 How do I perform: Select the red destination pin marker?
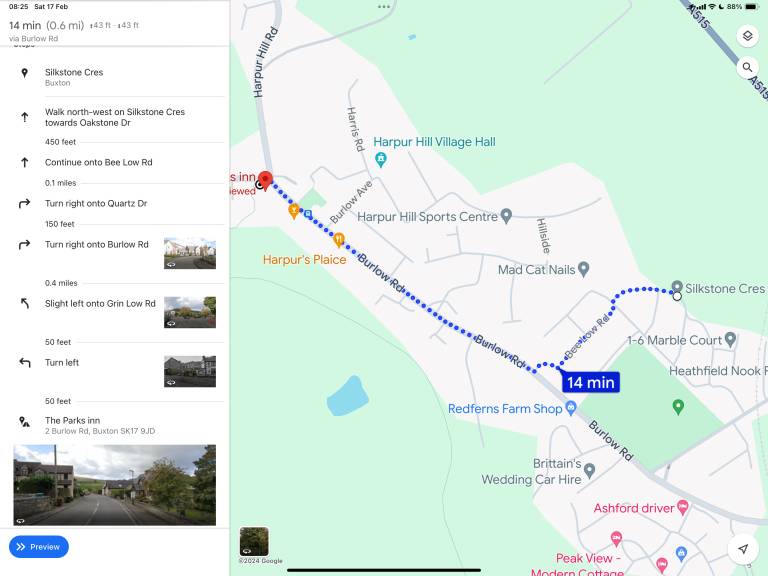266,180
